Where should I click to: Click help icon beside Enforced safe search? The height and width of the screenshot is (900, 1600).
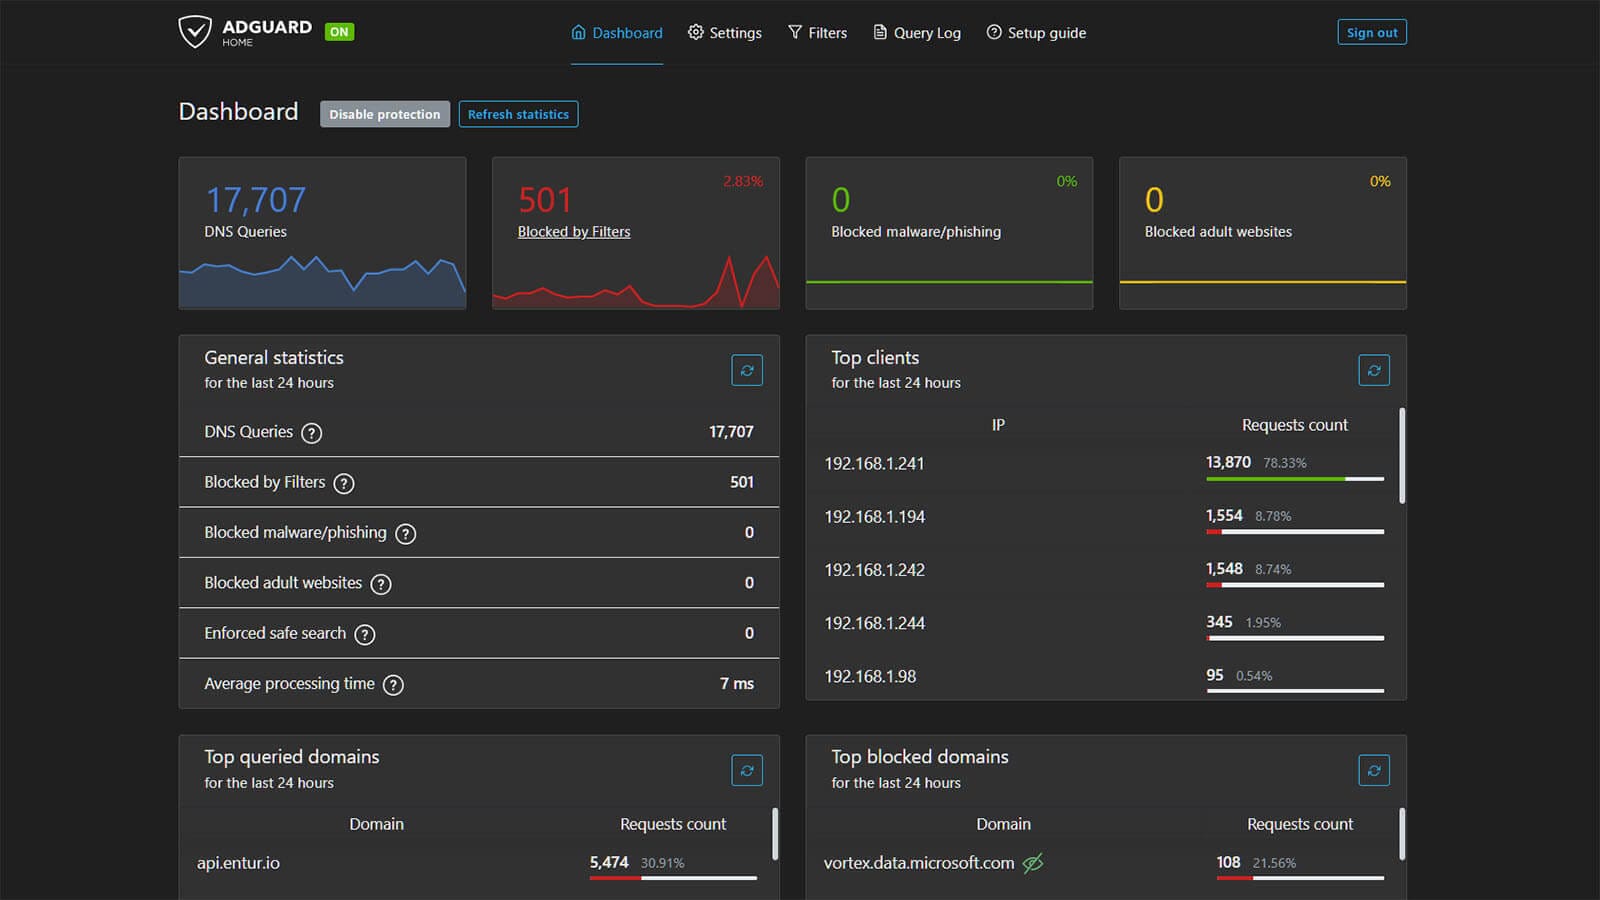click(365, 634)
